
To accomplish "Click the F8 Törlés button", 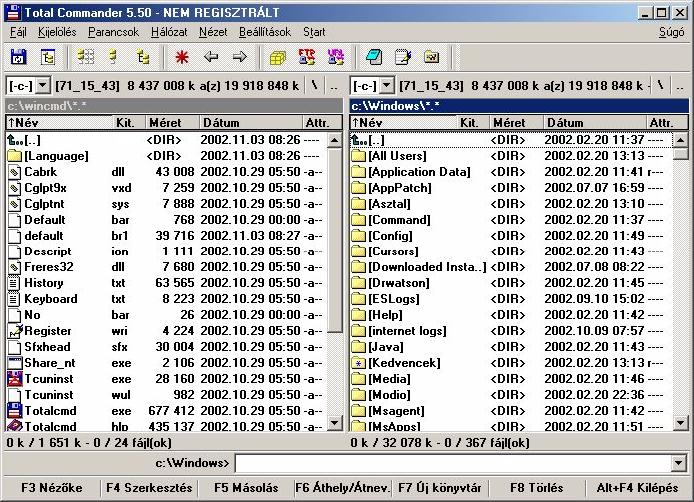I will [537, 488].
